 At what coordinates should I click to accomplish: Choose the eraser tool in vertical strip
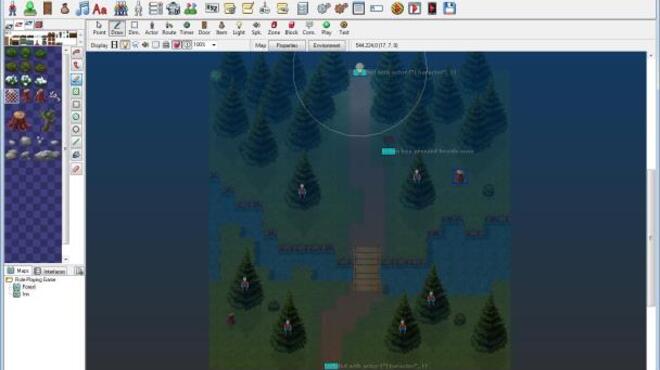(x=76, y=168)
